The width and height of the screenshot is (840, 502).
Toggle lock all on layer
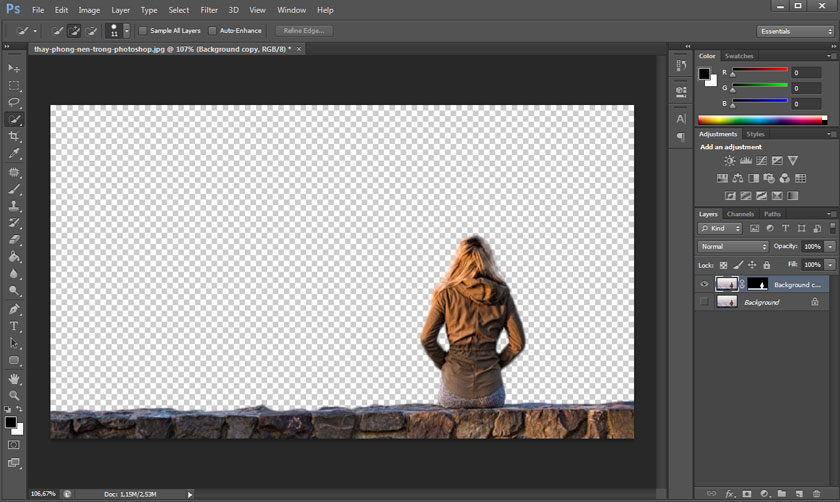(767, 265)
